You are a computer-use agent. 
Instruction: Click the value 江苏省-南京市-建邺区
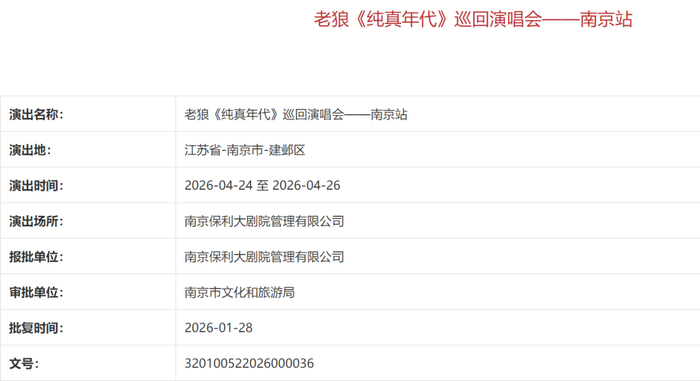[x=245, y=150]
